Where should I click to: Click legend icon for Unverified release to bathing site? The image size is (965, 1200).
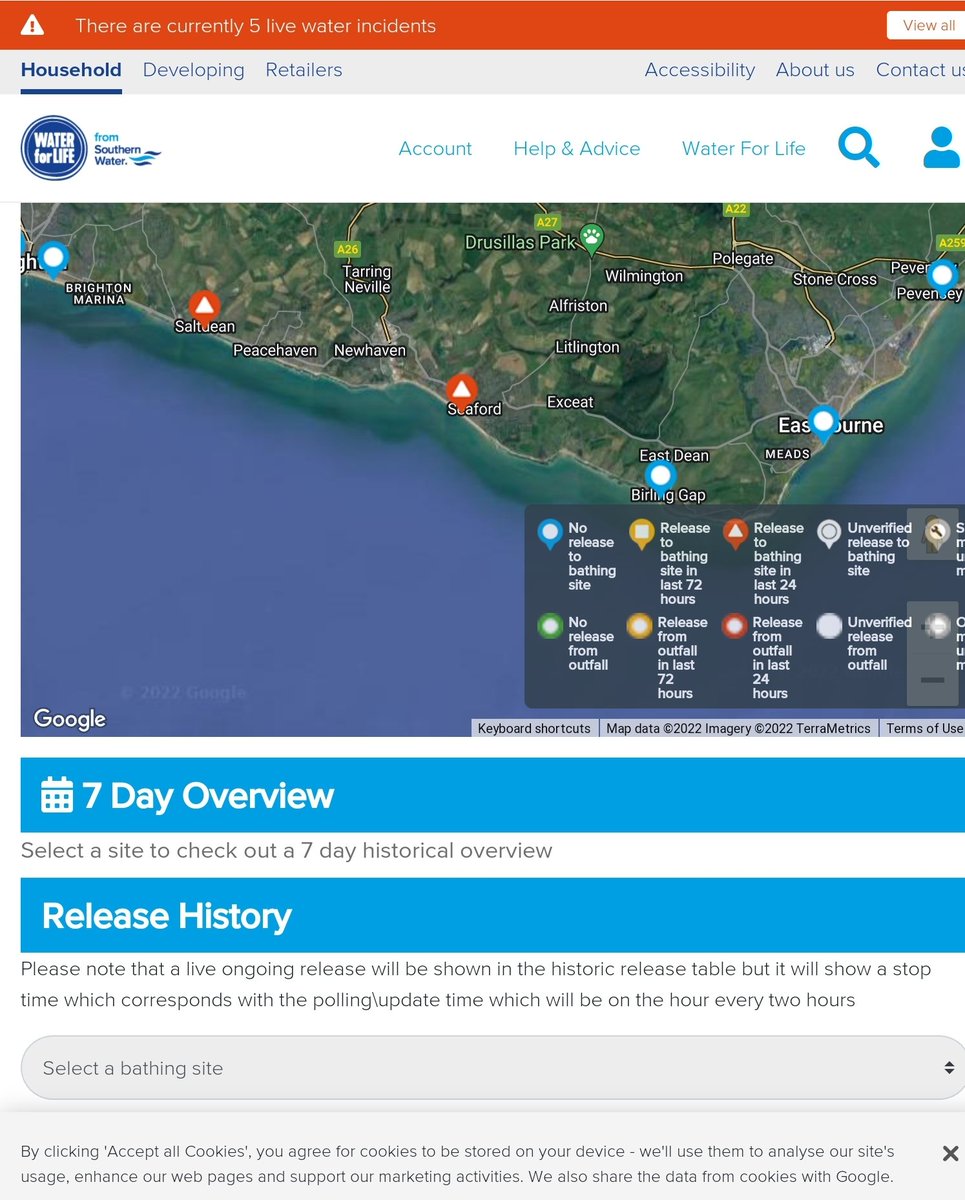[x=829, y=535]
